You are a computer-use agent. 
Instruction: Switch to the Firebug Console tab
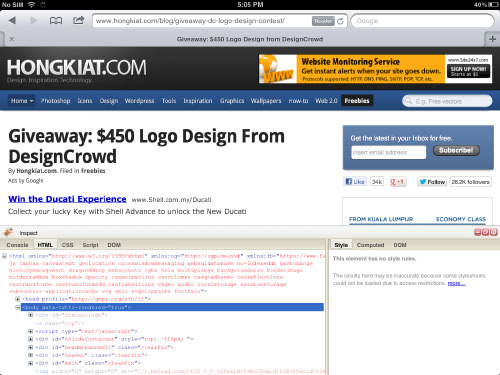pos(17,245)
